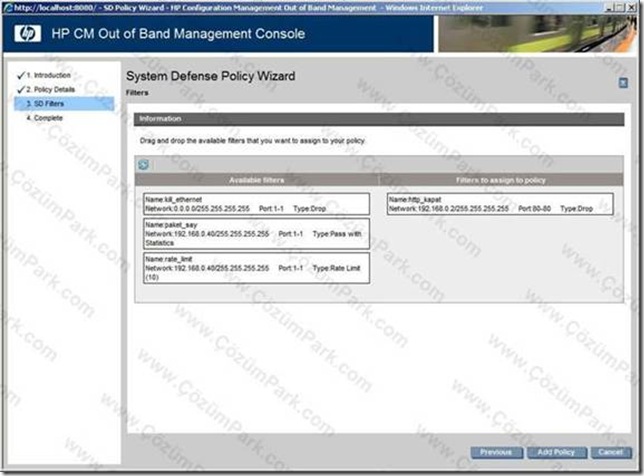Click the HP logo in header
The width and height of the screenshot is (644, 476).
[28, 34]
